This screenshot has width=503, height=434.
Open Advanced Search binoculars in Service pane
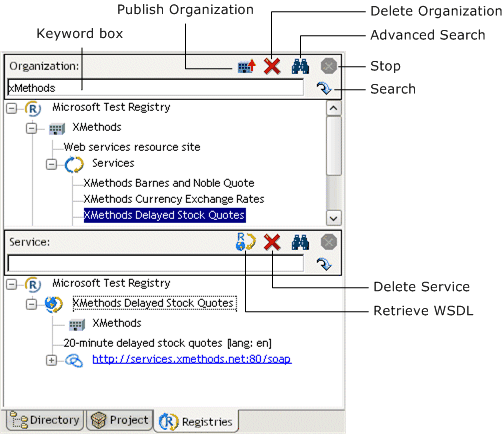tap(300, 242)
